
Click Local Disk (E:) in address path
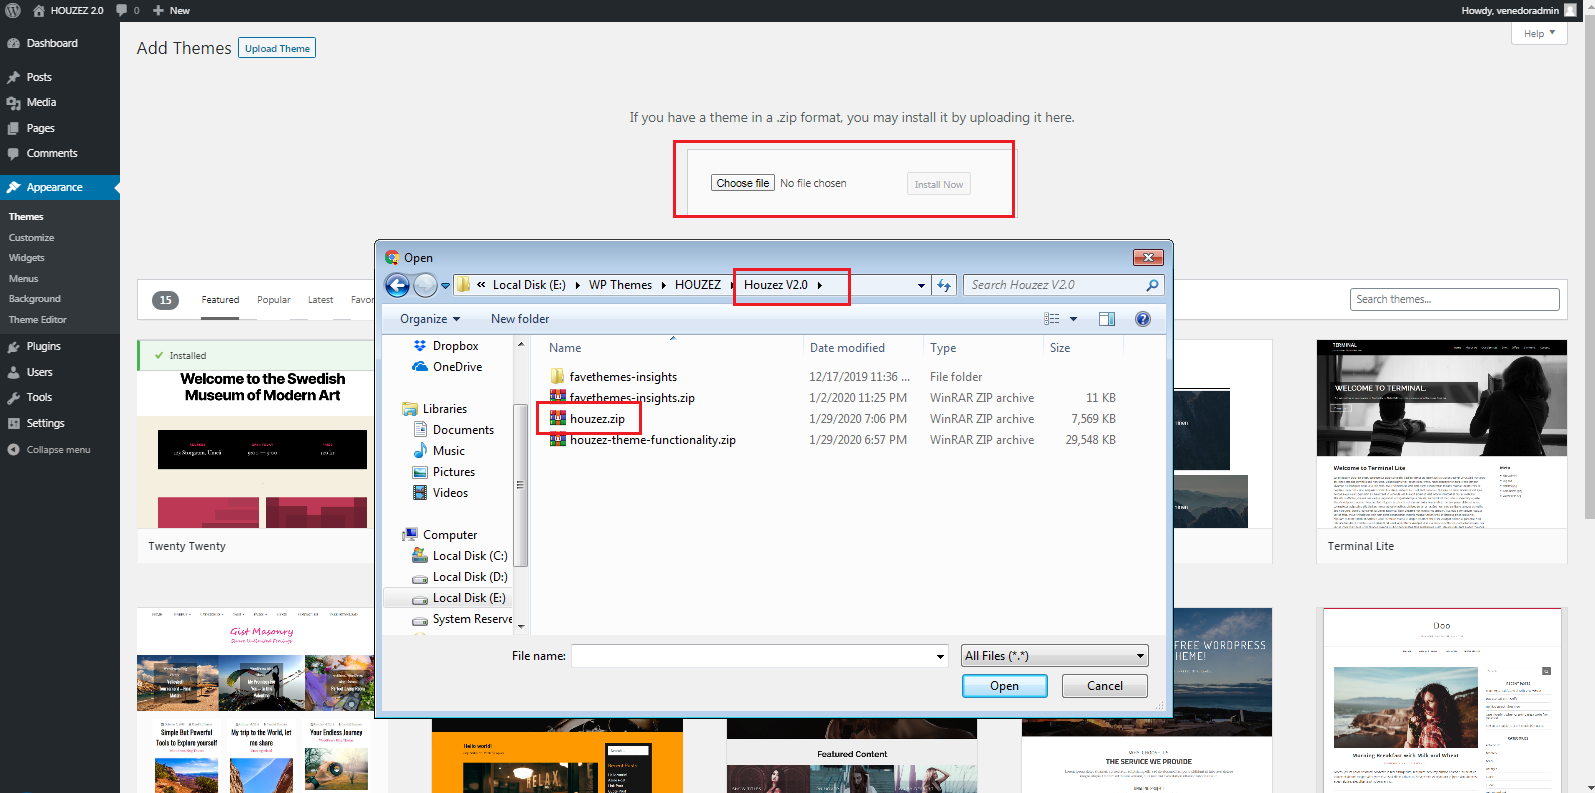pyautogui.click(x=529, y=285)
